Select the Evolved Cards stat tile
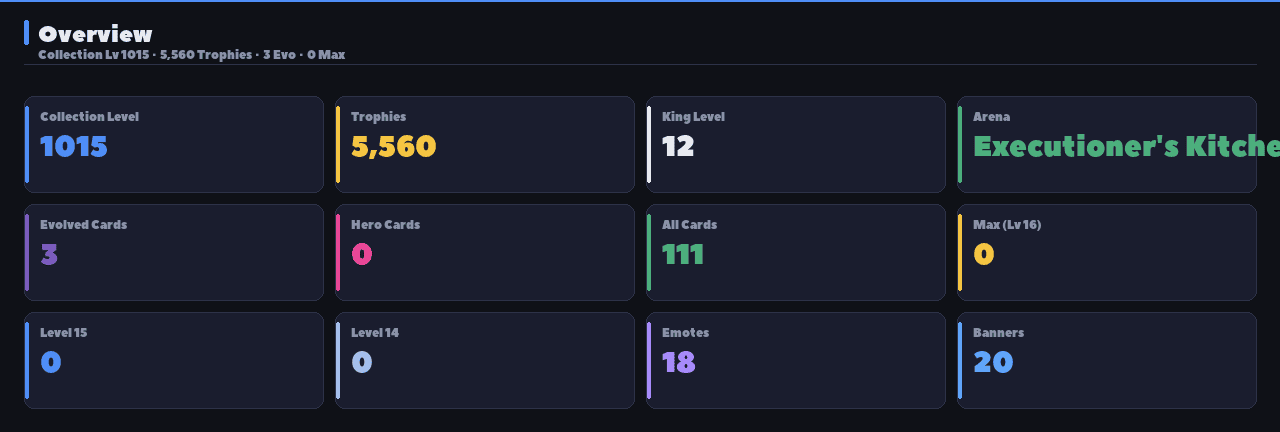Viewport: 1280px width, 432px height. [x=174, y=252]
